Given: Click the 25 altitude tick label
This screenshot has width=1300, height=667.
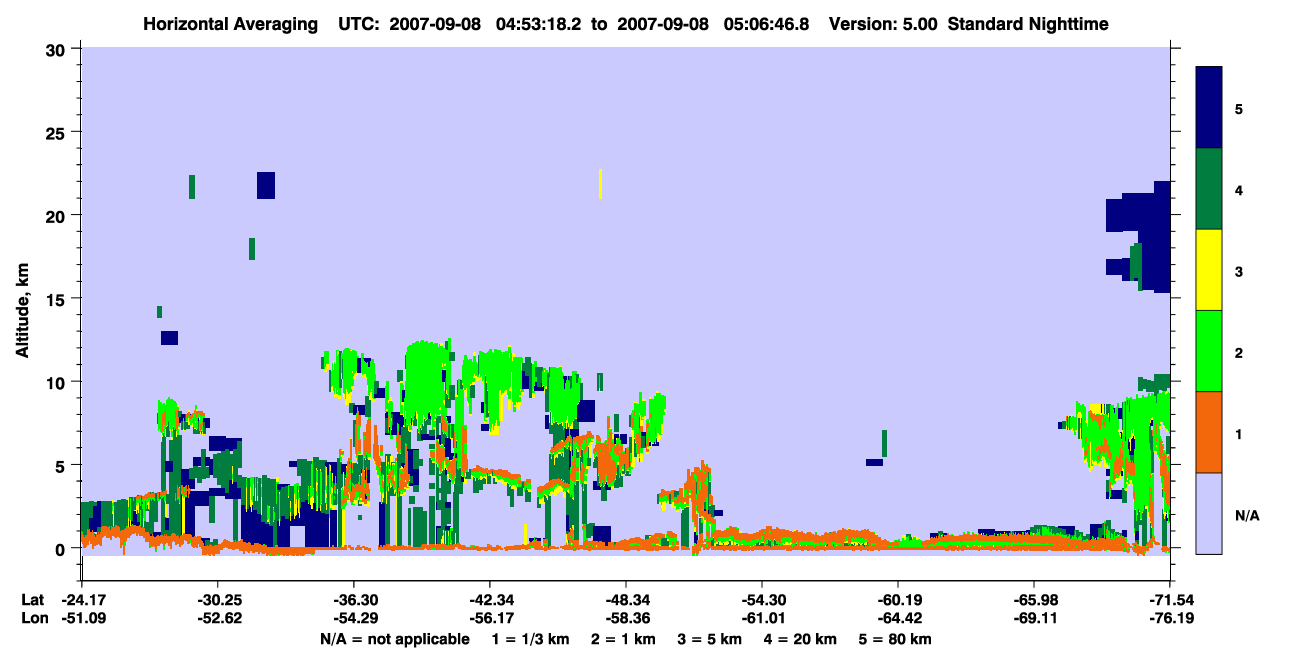Looking at the screenshot, I should tap(58, 132).
